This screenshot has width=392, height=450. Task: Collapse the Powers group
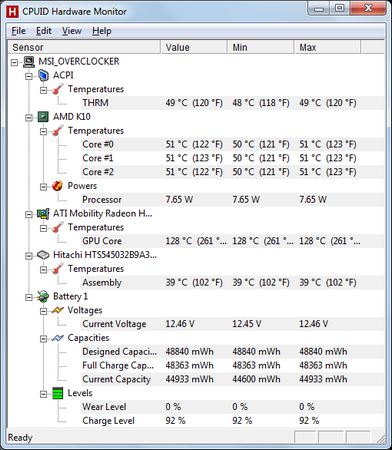pos(44,187)
